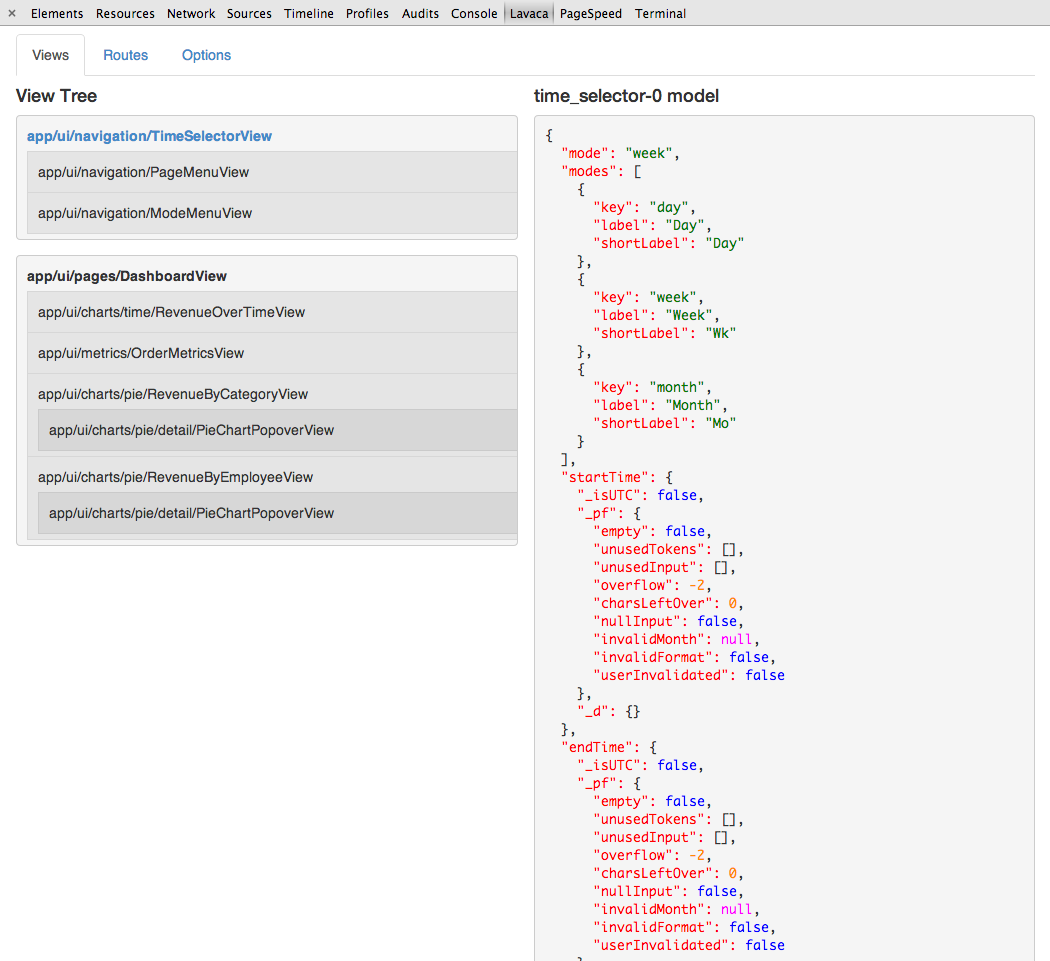Click the "key": "day" line
The image size is (1050, 961).
pyautogui.click(x=644, y=208)
